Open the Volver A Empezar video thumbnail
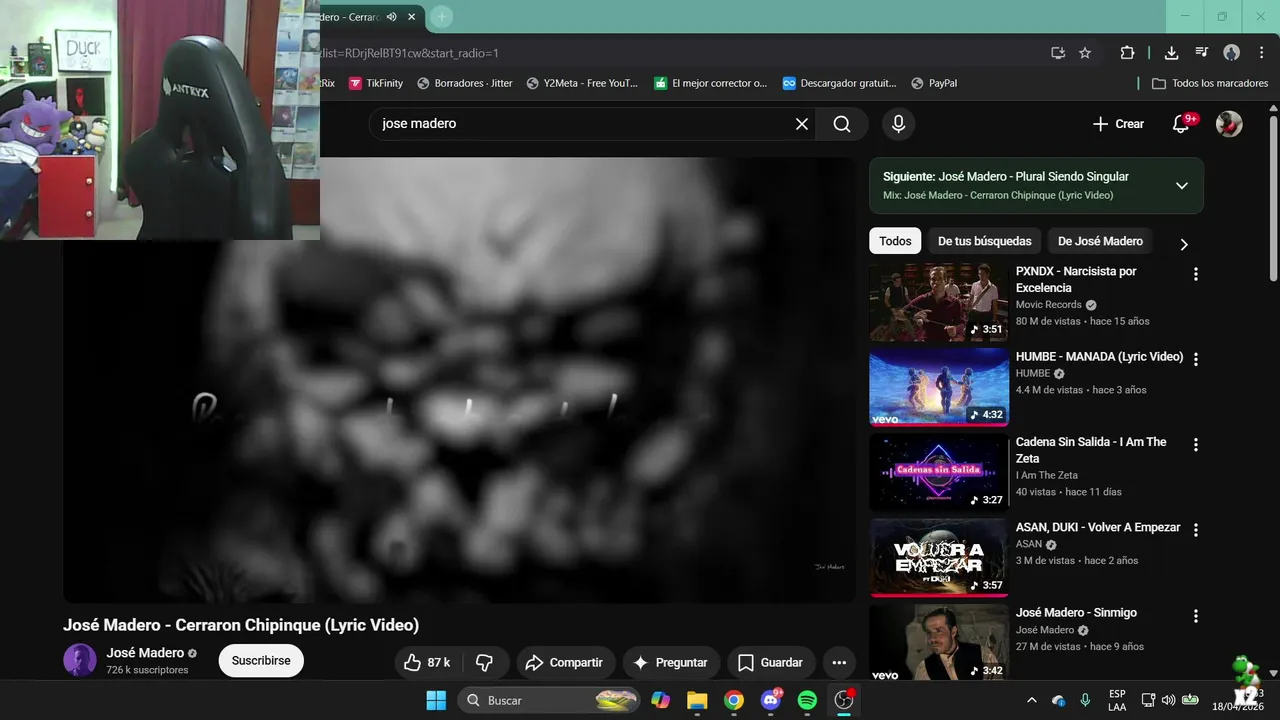 coord(939,558)
